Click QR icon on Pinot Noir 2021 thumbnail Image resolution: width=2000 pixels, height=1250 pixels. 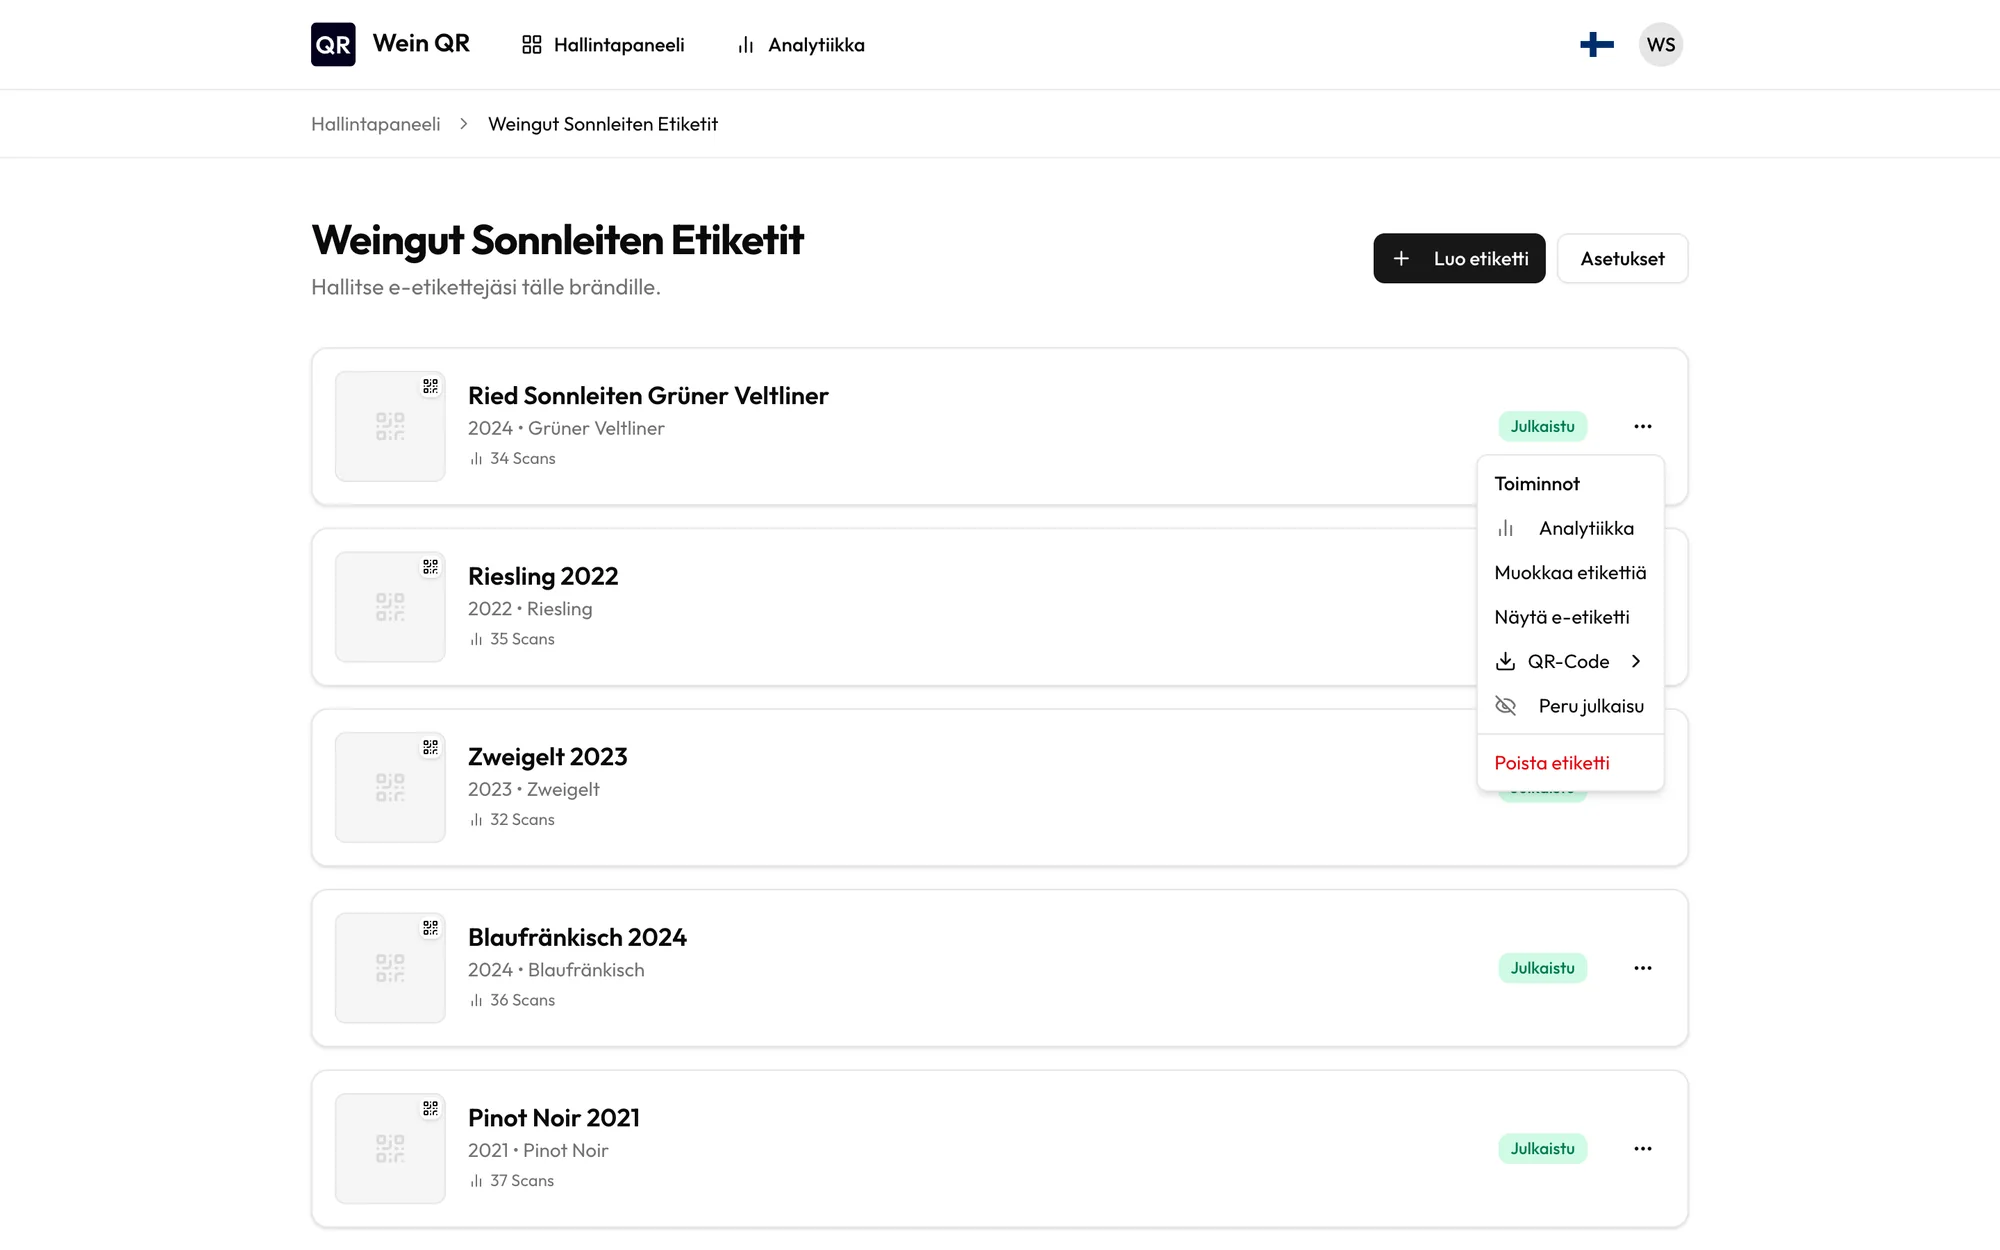click(430, 1108)
